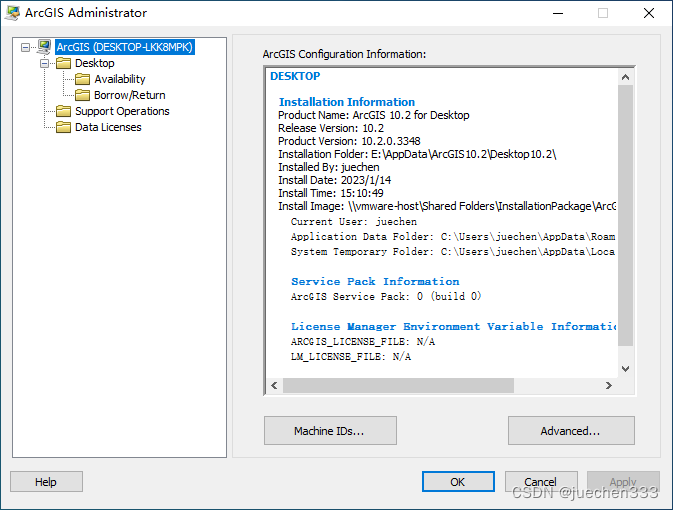
Task: Open the Machine IDs dialog
Action: pyautogui.click(x=330, y=431)
